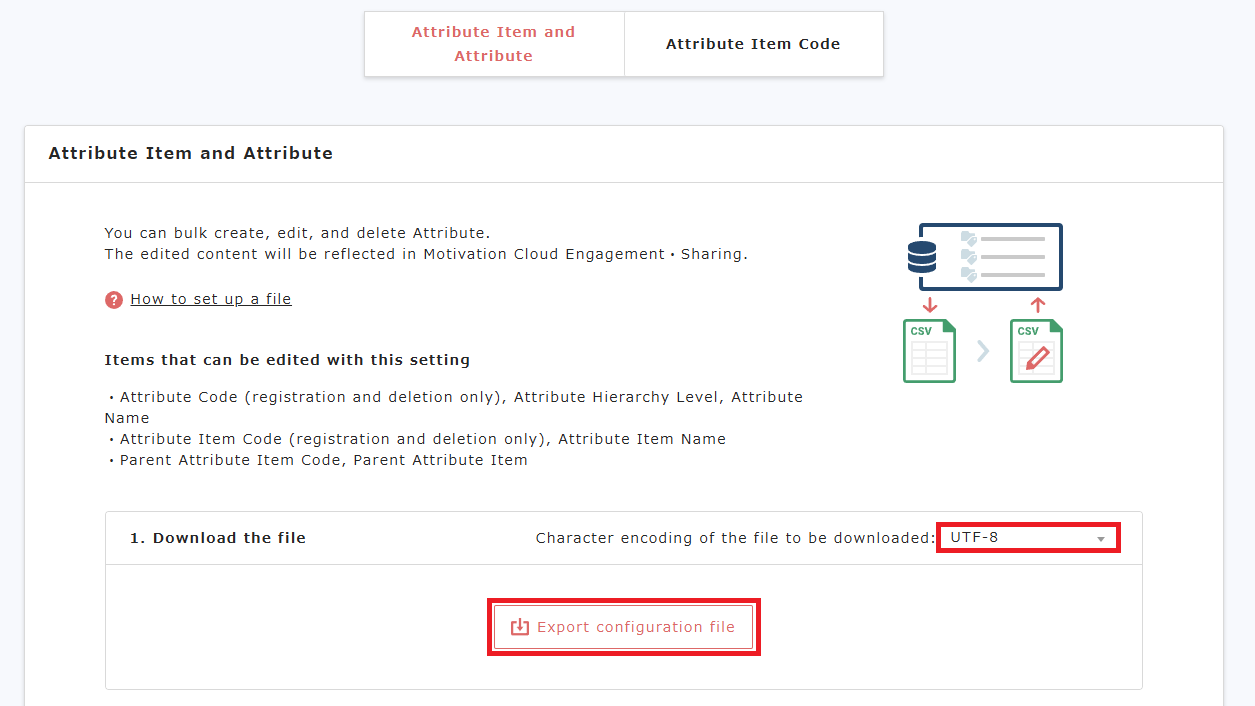Click "Items that can be edited" heading
1255x706 pixels.
pos(287,360)
